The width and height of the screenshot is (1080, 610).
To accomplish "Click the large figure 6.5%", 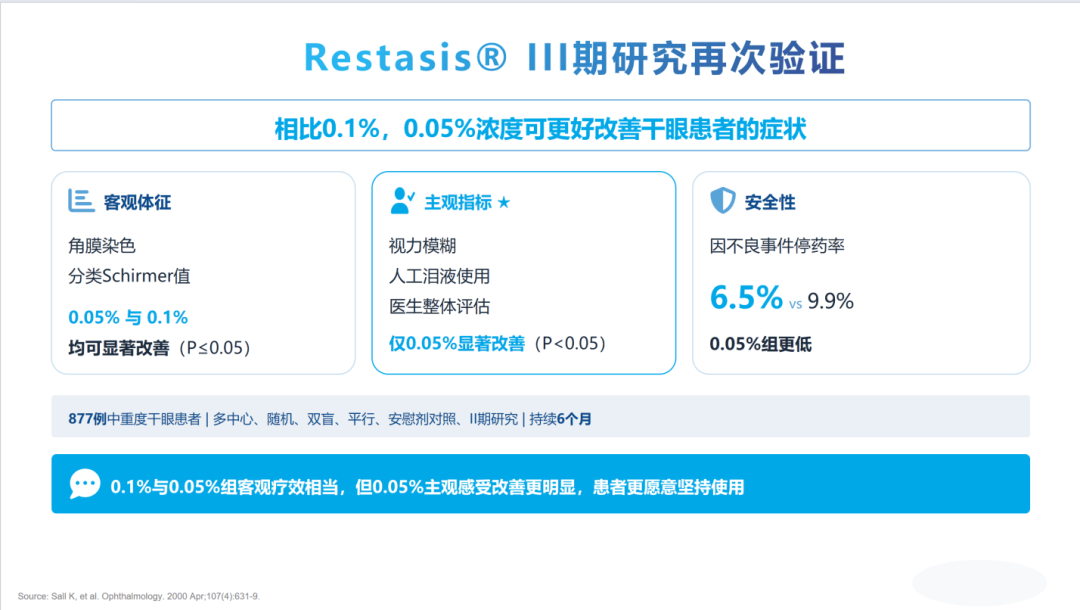I will tap(746, 297).
